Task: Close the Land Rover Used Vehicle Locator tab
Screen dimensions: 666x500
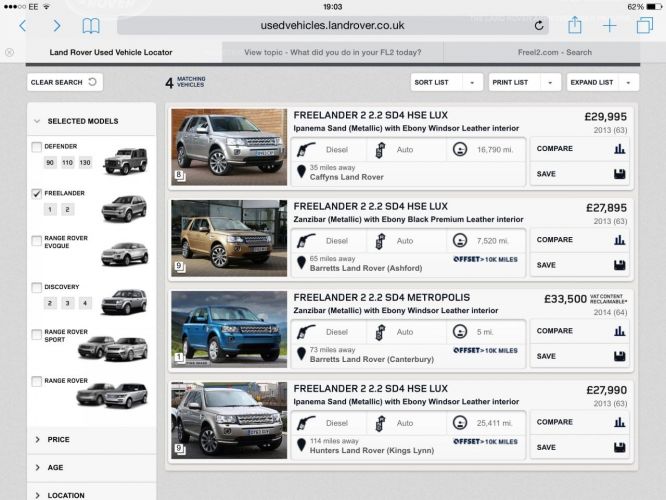Action: click(9, 52)
